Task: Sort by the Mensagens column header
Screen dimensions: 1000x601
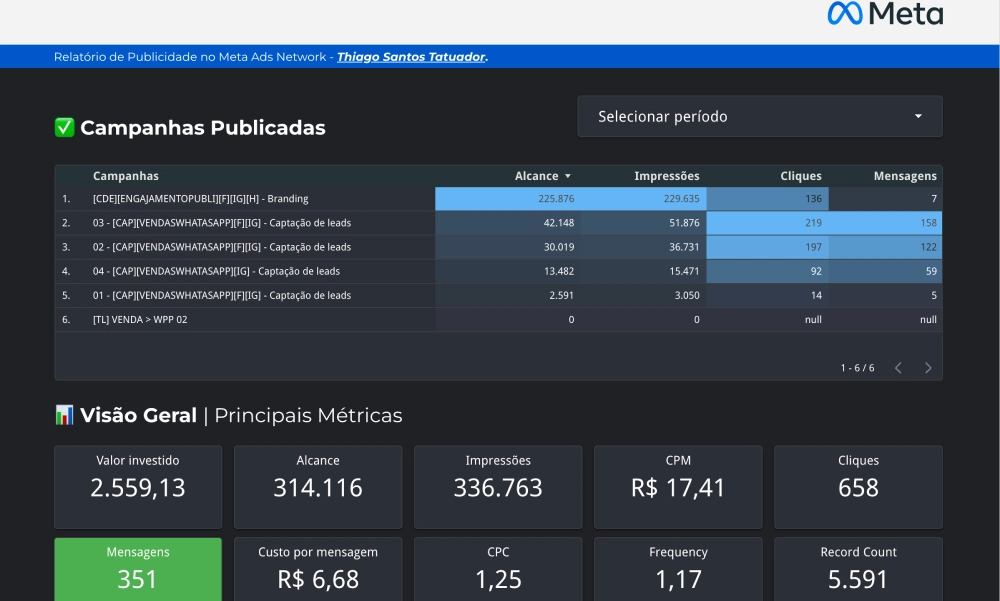Action: [904, 176]
